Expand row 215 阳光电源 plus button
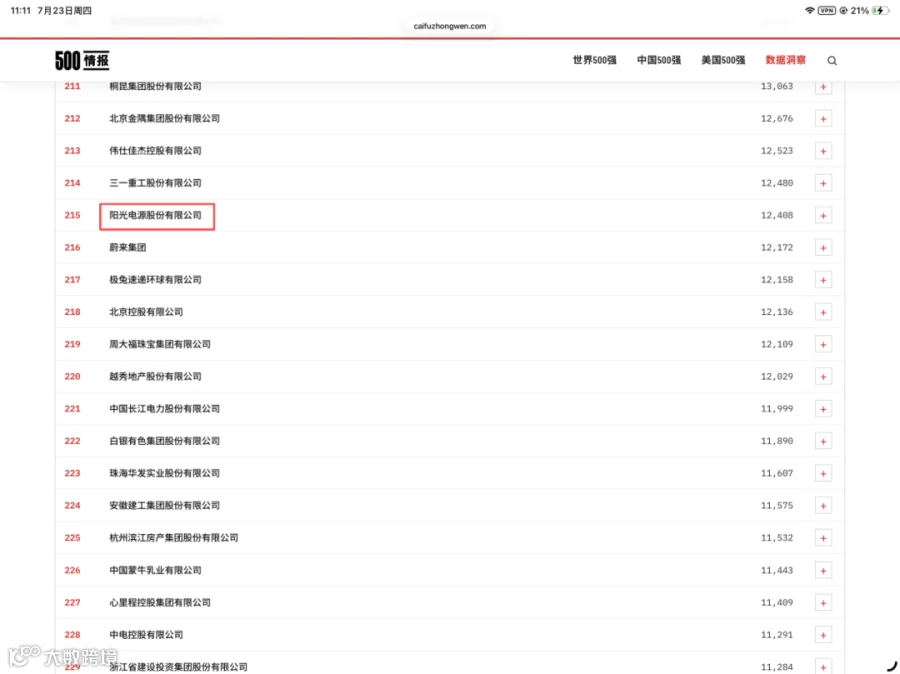900x674 pixels. [823, 216]
